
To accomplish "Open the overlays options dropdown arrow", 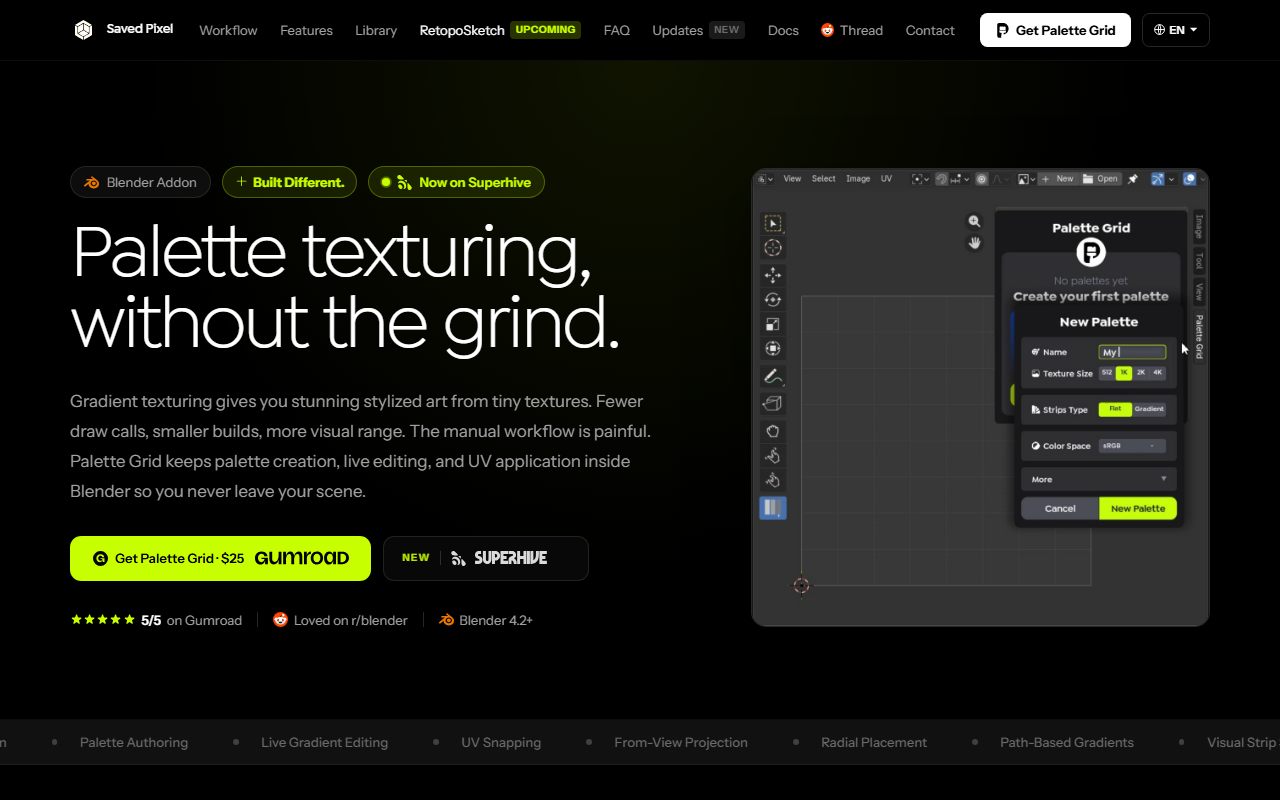I will coord(1203,179).
